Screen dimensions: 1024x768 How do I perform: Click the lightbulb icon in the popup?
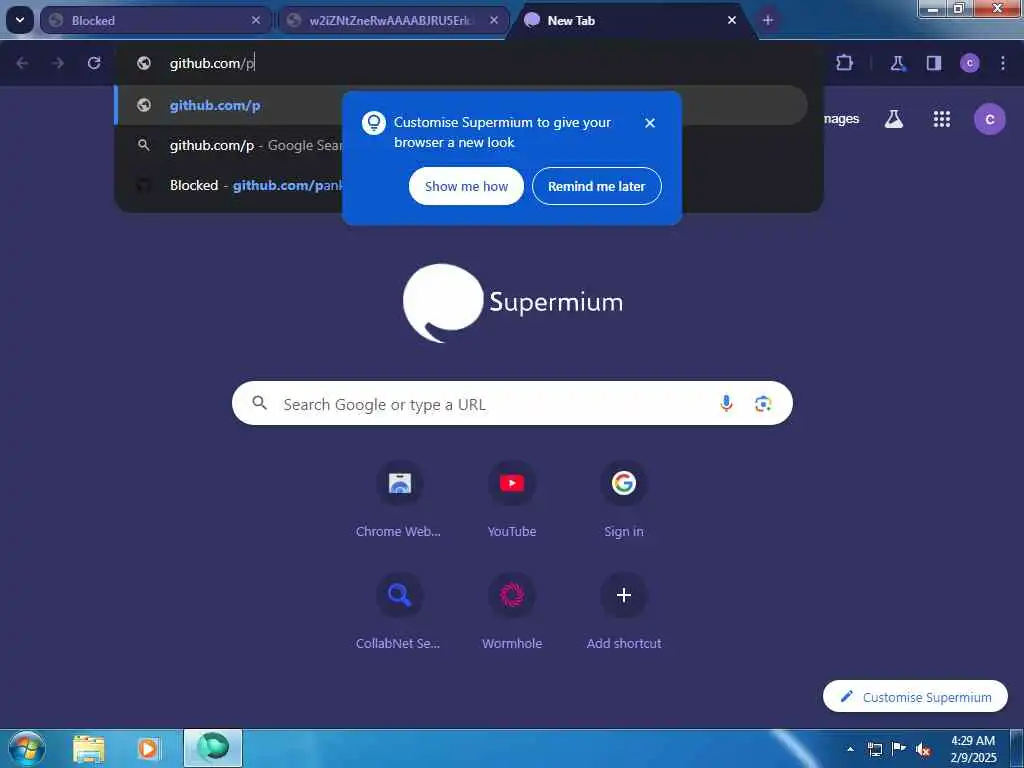coord(374,123)
